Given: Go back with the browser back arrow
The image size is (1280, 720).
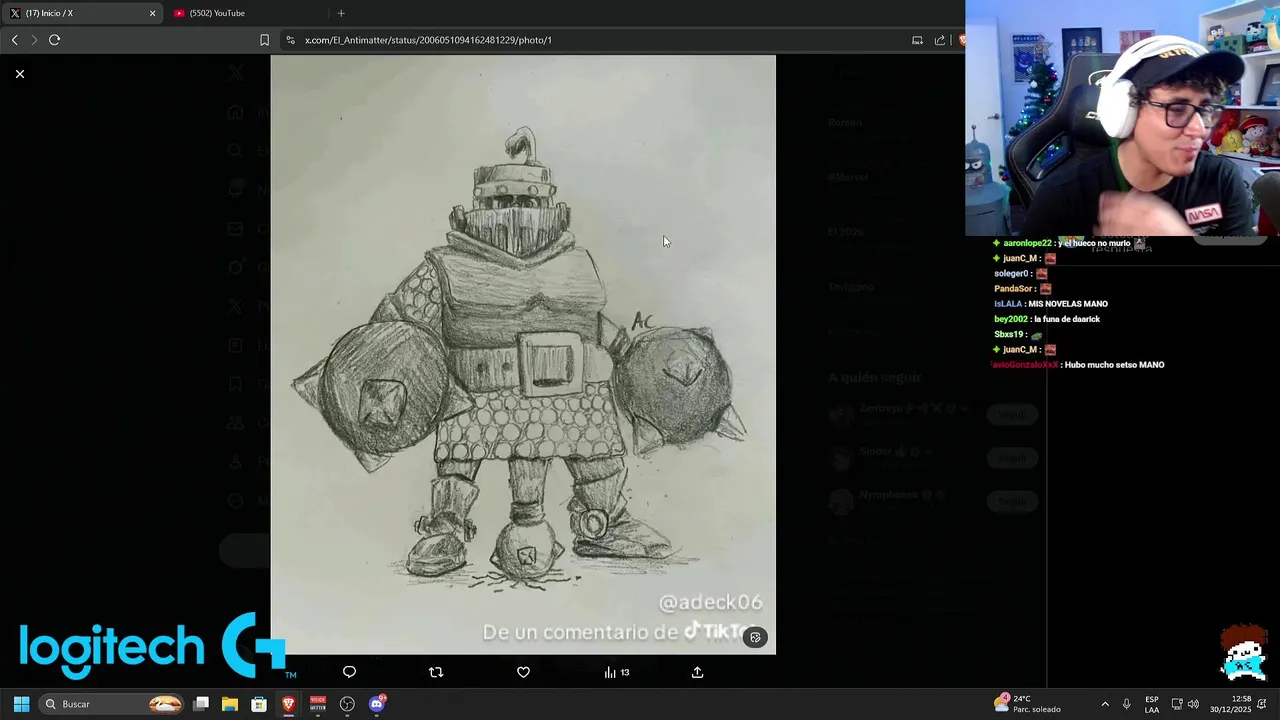Looking at the screenshot, I should point(14,40).
